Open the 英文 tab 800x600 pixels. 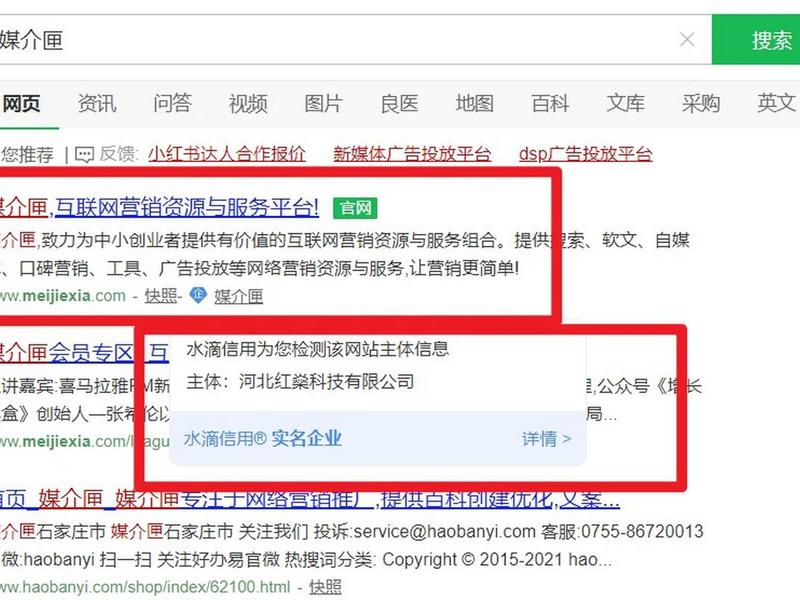click(776, 104)
